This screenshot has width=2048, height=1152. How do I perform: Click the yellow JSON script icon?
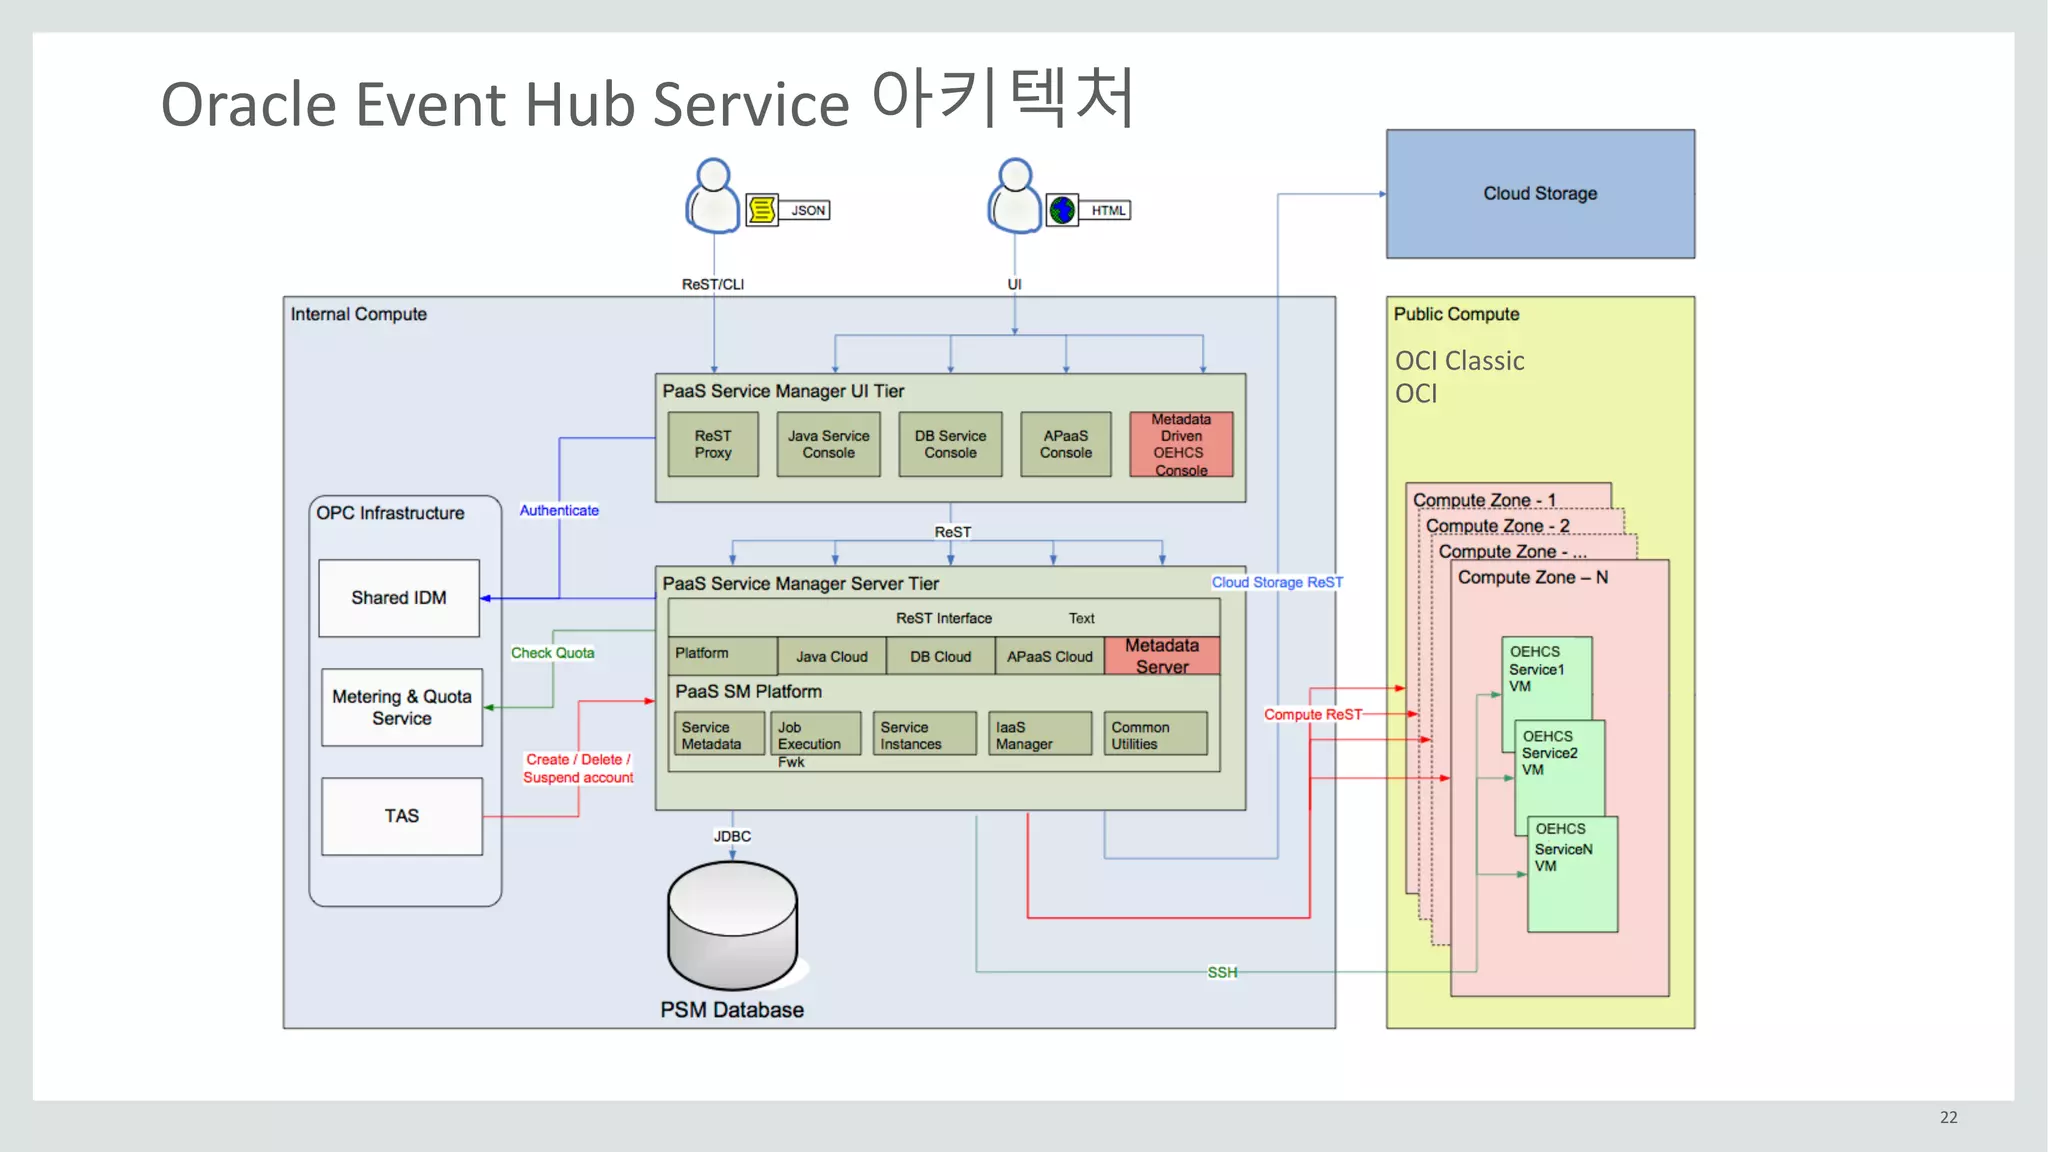(762, 210)
